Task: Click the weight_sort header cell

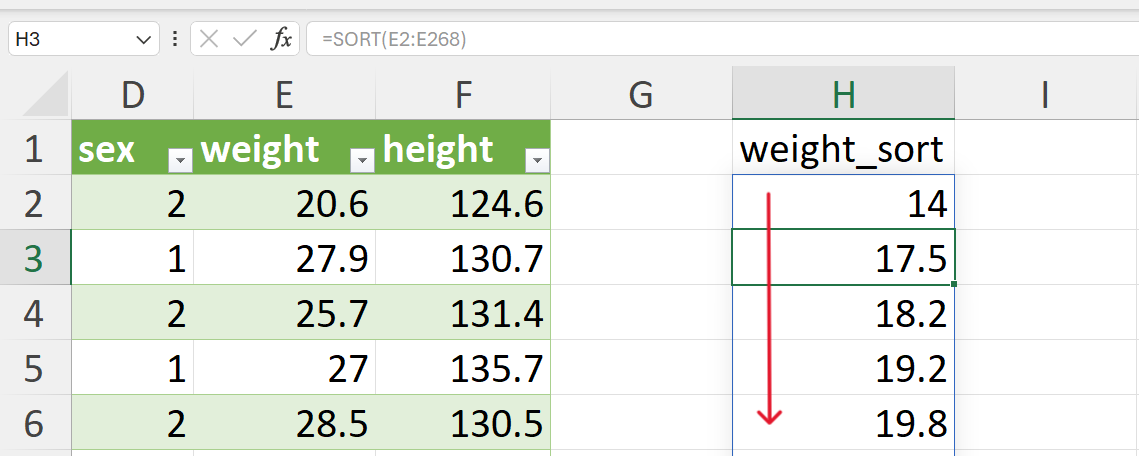Action: click(843, 148)
